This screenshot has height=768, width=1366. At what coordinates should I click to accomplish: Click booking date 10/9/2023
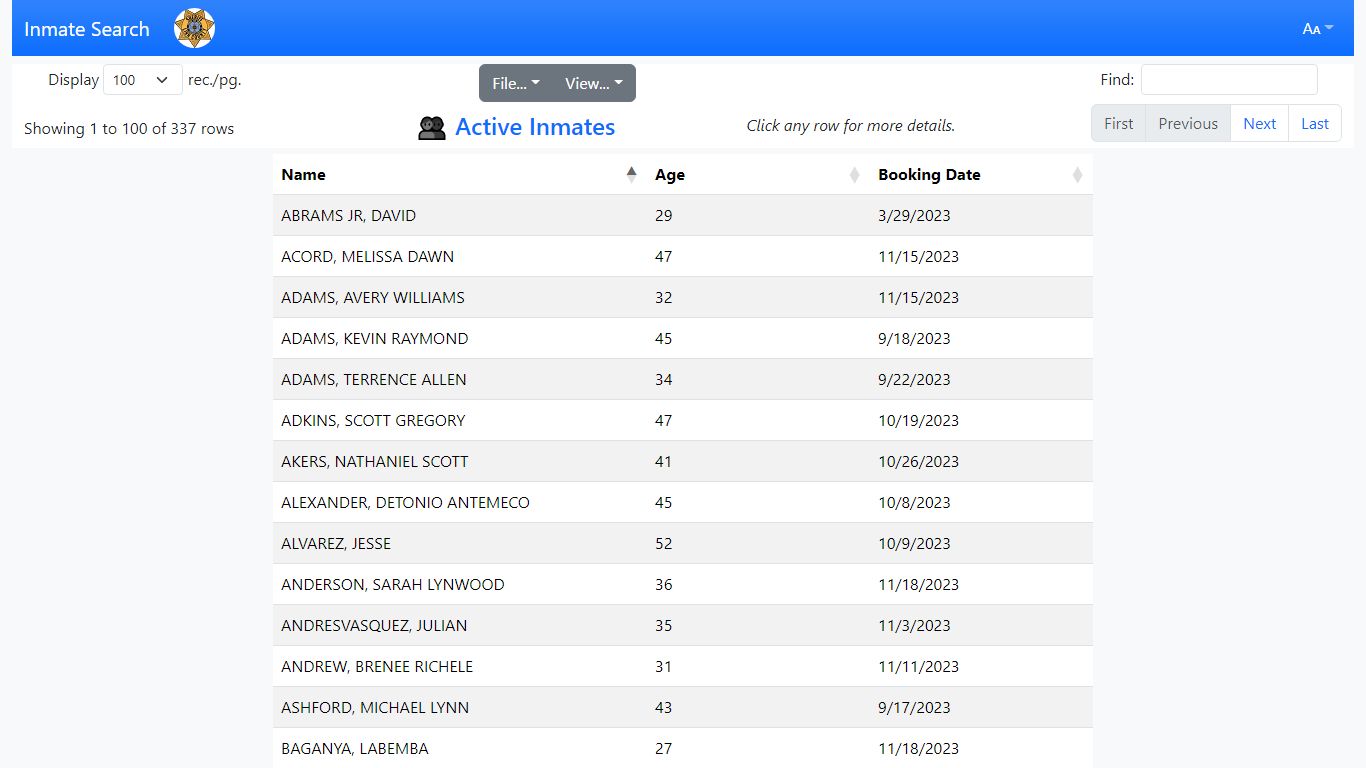coord(914,543)
